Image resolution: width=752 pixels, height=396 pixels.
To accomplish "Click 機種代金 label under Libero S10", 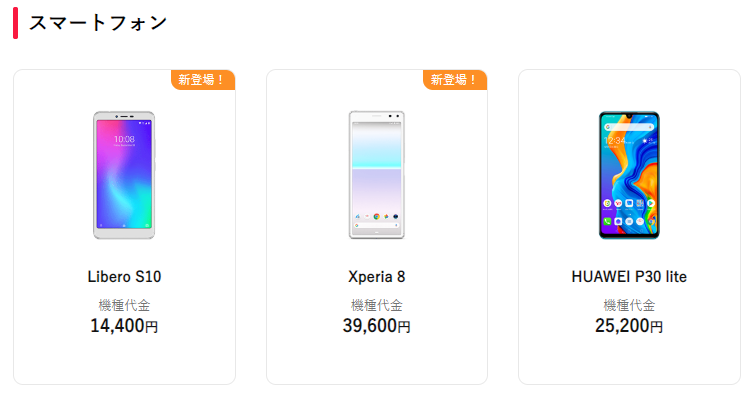I will (x=124, y=305).
